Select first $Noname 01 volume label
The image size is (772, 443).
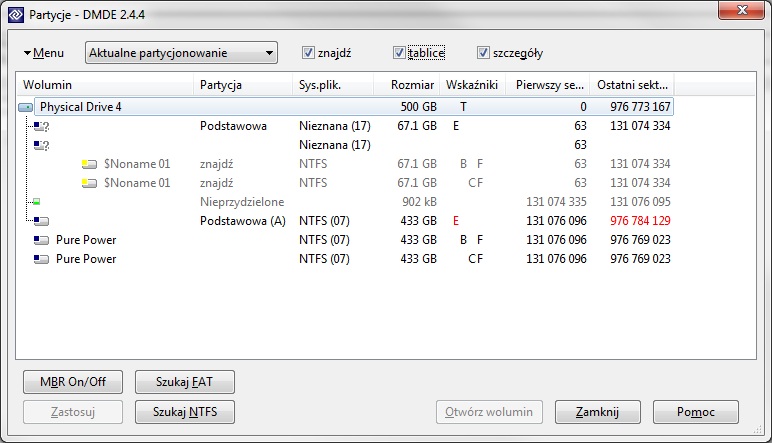pyautogui.click(x=137, y=164)
